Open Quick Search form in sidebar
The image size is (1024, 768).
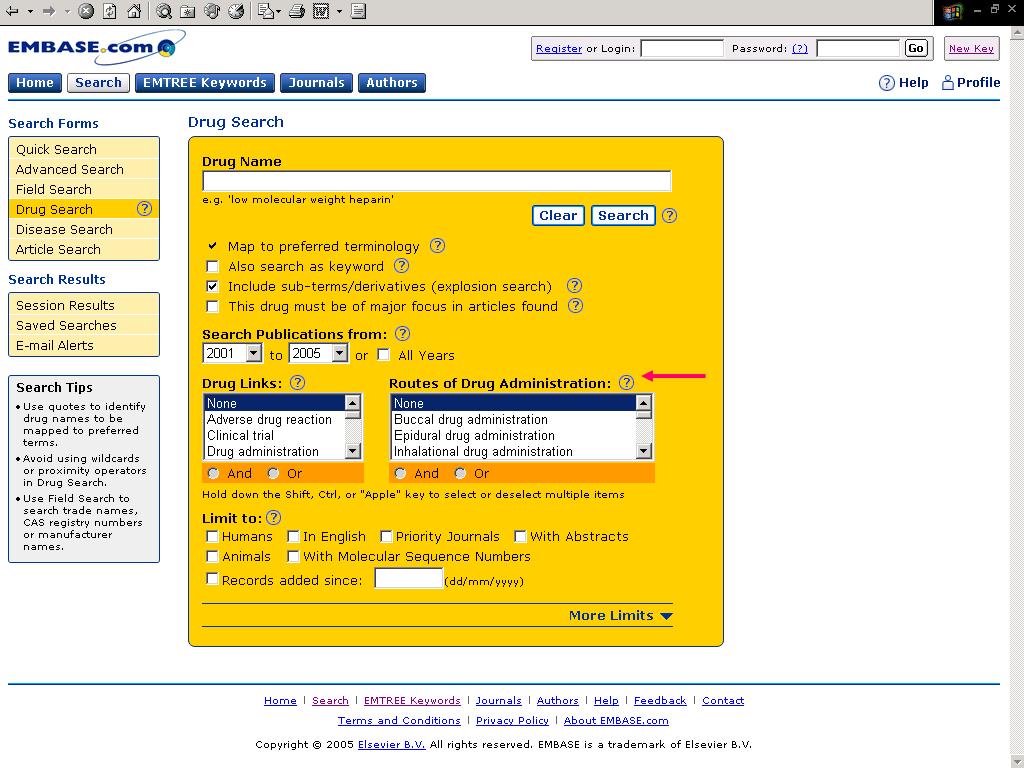[x=84, y=149]
